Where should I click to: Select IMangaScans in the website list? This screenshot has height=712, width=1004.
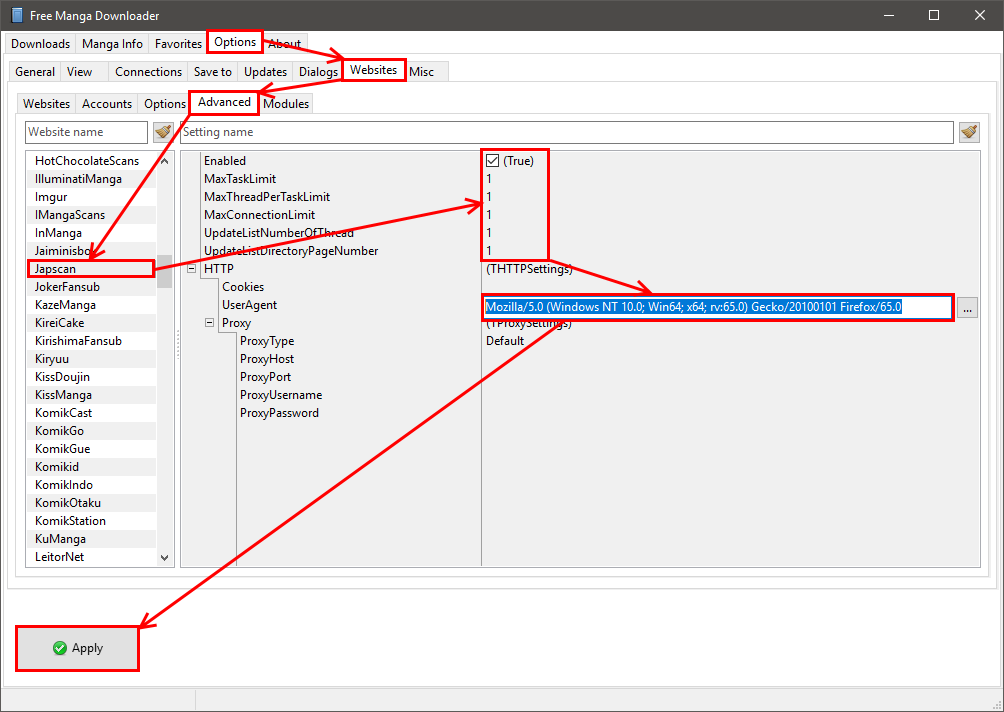[90, 214]
